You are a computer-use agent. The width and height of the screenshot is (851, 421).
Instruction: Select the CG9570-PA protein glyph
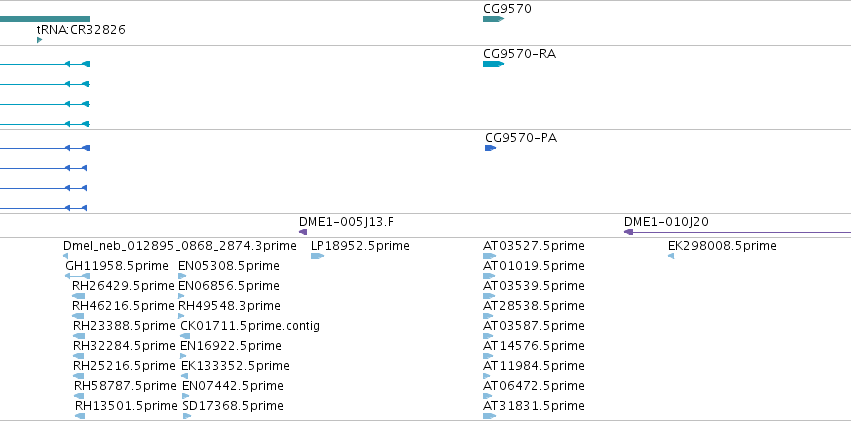point(491,148)
